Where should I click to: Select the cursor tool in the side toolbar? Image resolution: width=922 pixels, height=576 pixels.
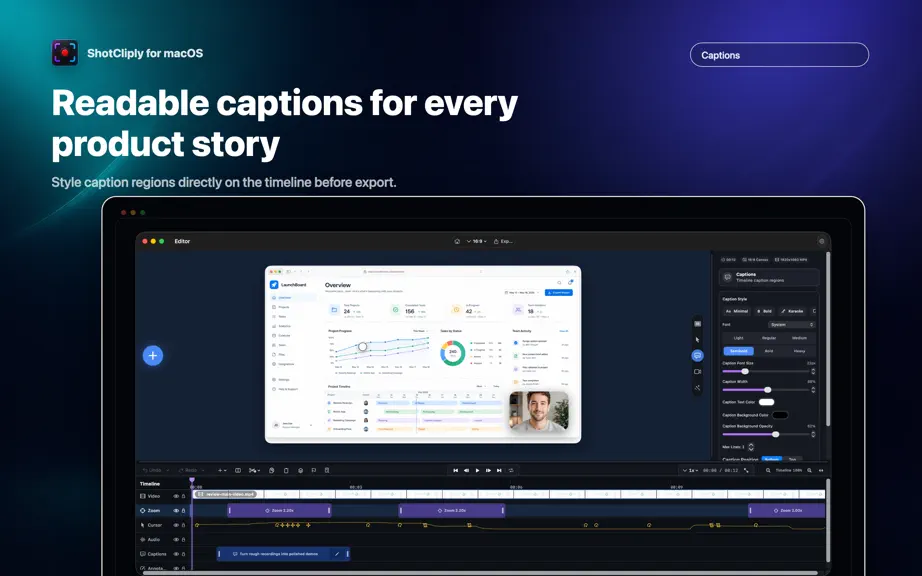[697, 340]
